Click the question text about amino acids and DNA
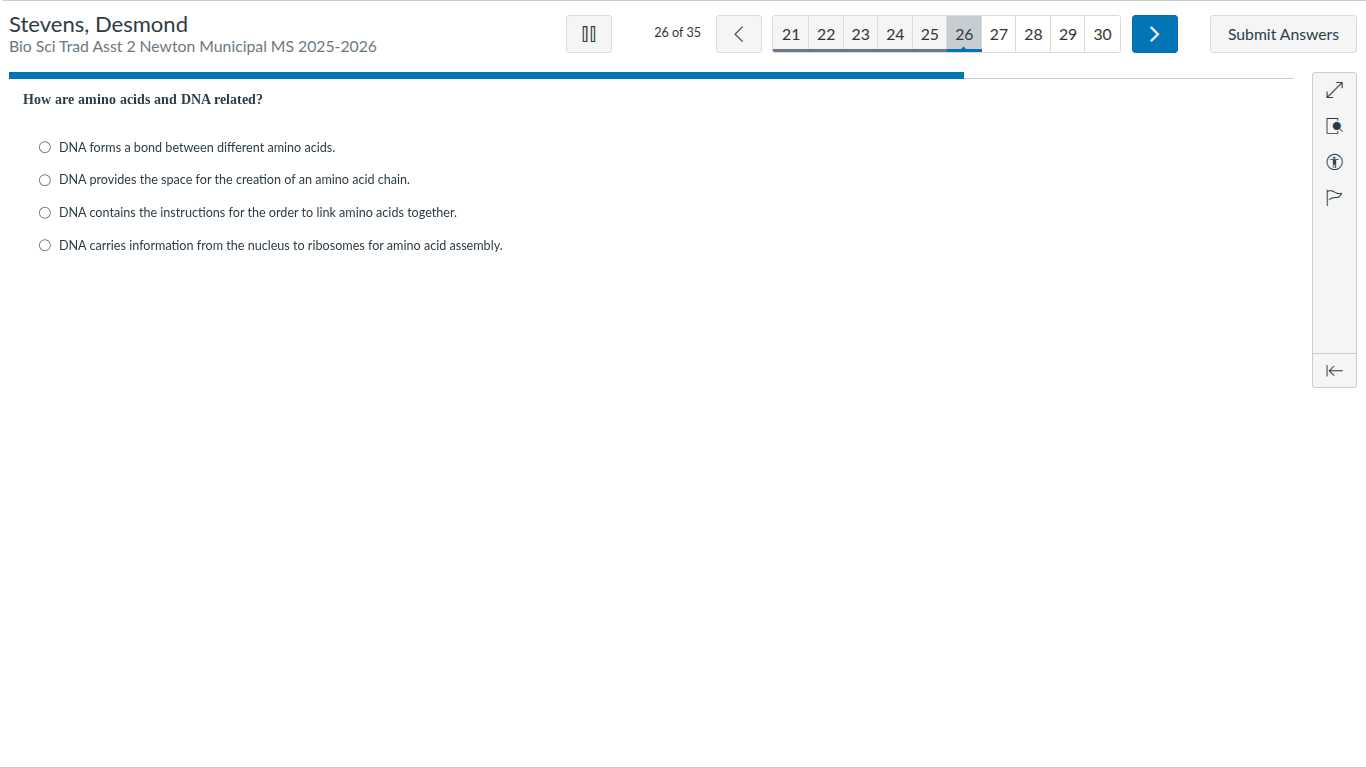This screenshot has height=768, width=1366. (x=143, y=100)
